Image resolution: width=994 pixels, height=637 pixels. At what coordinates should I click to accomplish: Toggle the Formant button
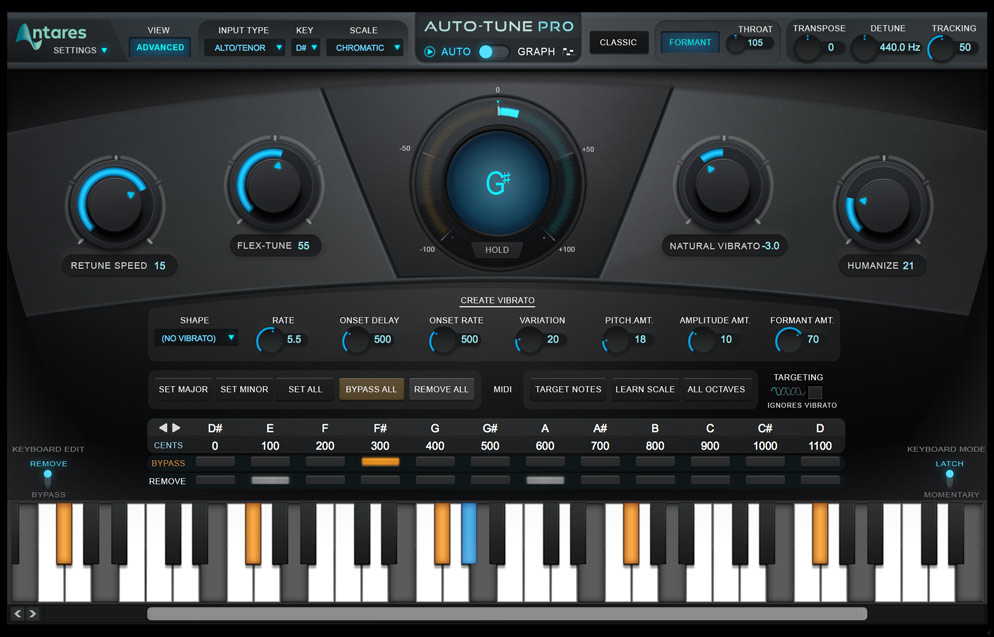(x=690, y=42)
